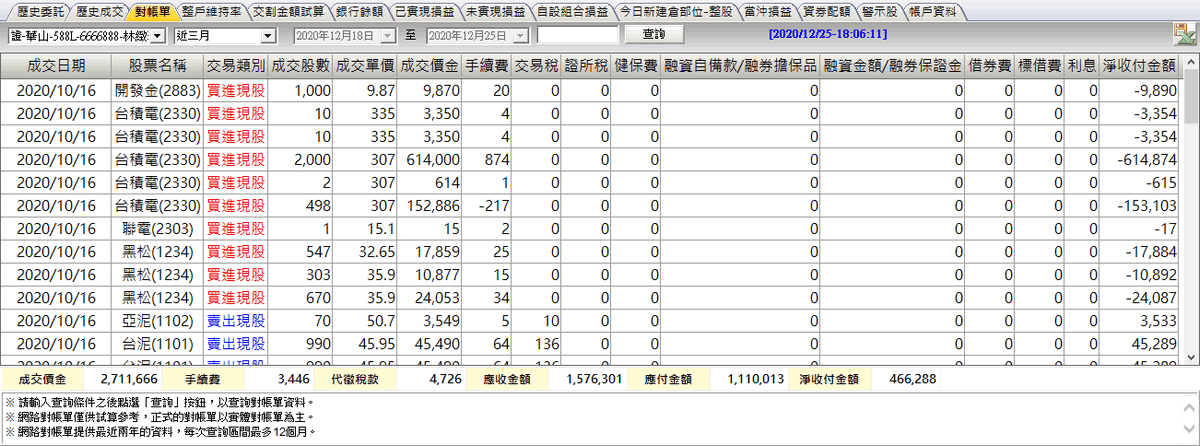The width and height of the screenshot is (1200, 446).
Task: Click the 淨收付金額 column header
Action: click(x=1139, y=65)
